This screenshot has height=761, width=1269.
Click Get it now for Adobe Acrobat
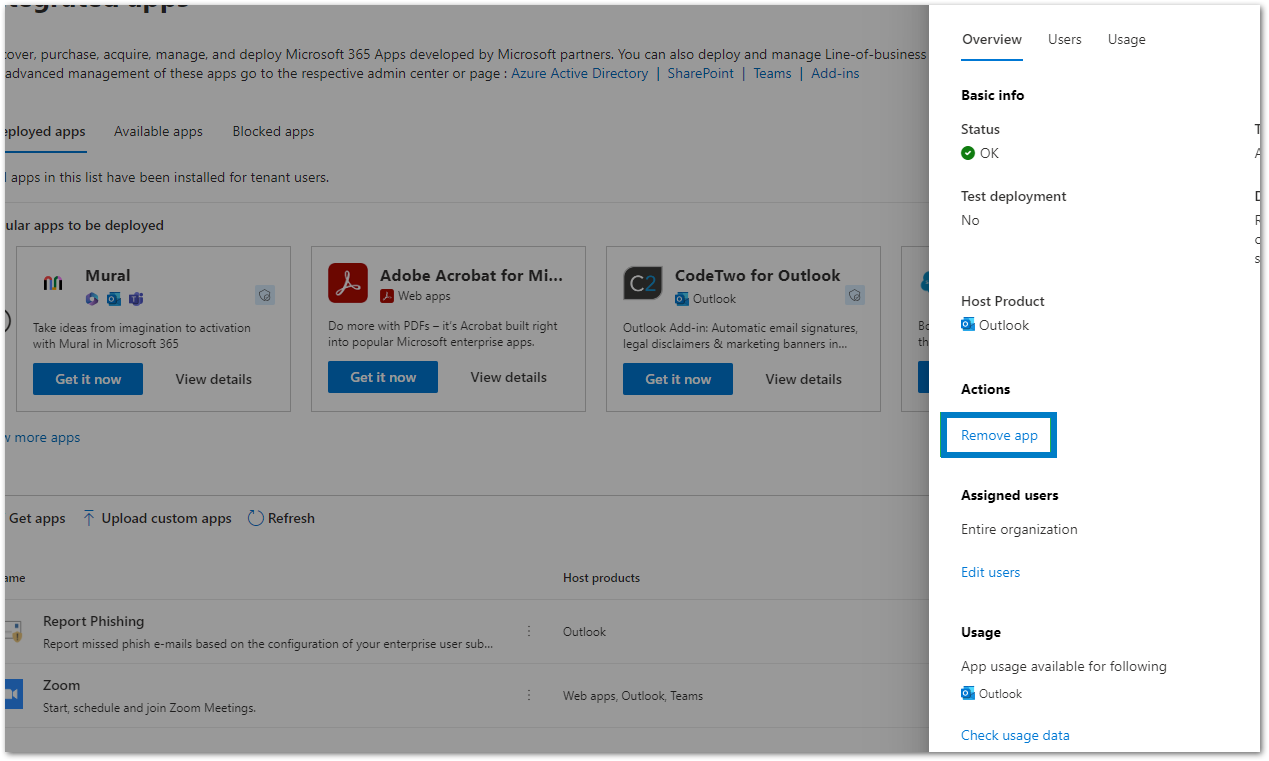pyautogui.click(x=383, y=377)
